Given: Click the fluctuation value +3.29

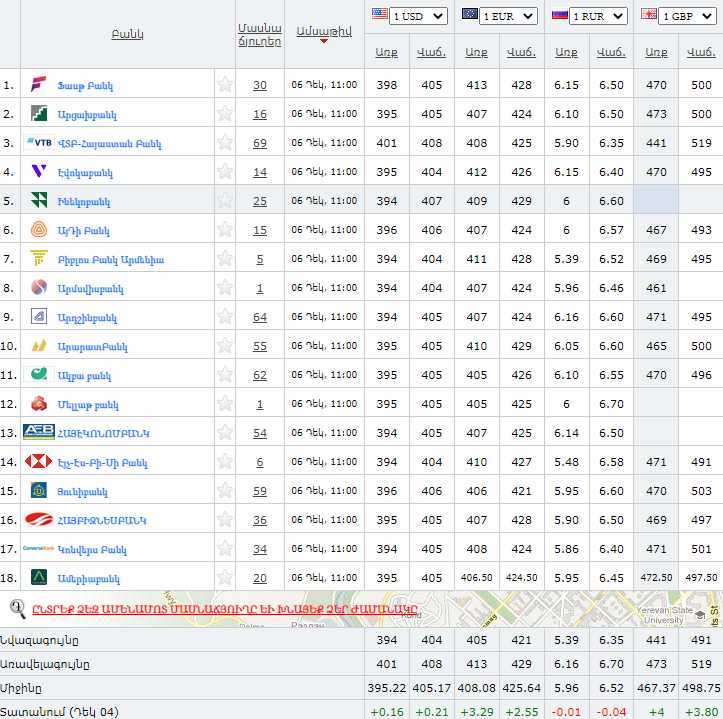Looking at the screenshot, I should (476, 712).
